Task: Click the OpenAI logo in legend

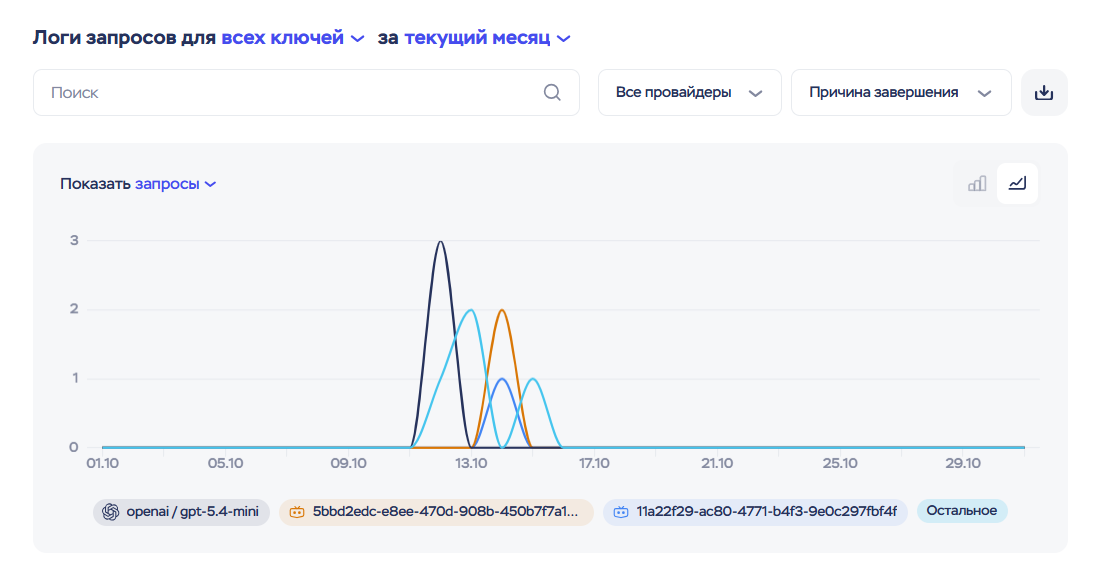Action: point(110,512)
